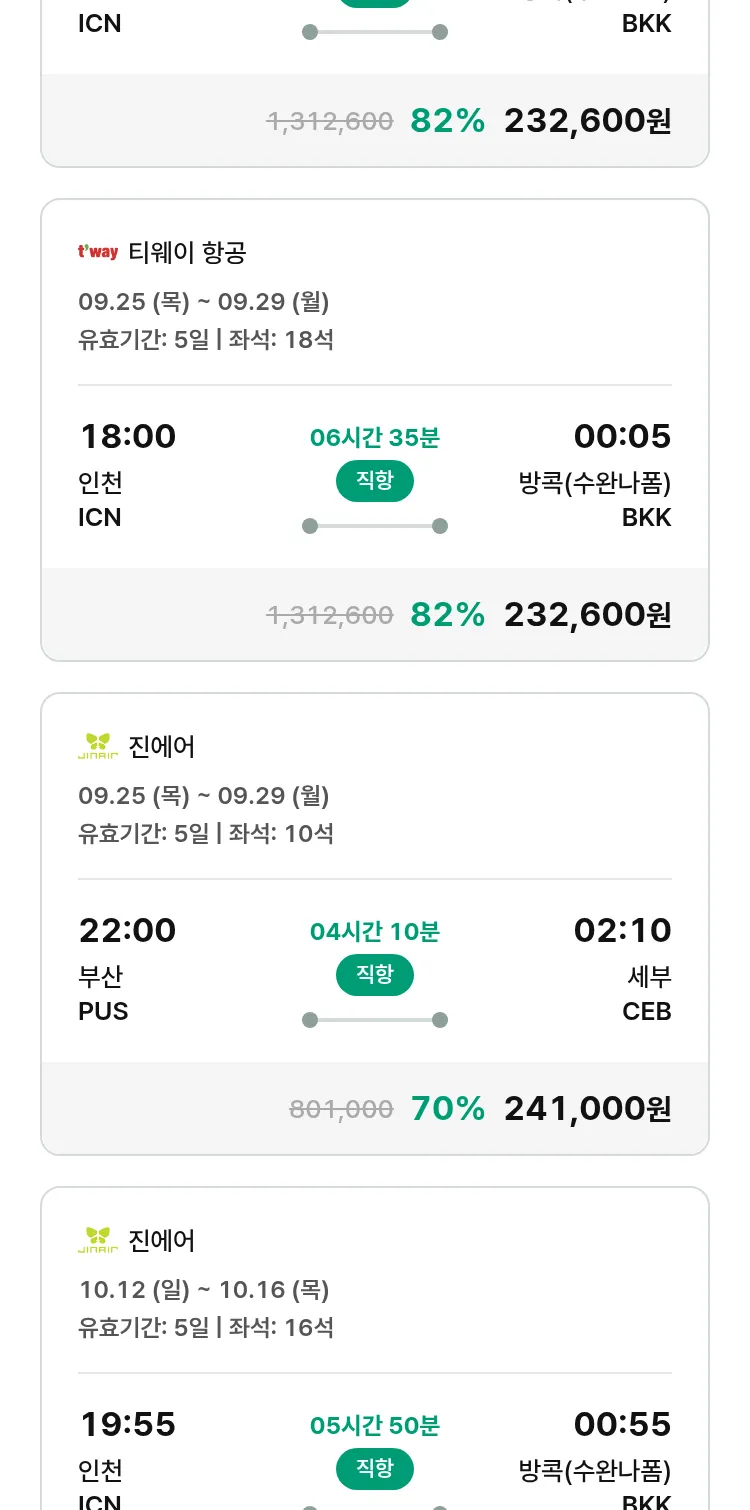Viewport: 750px width, 1510px height.
Task: Click the 02:10 Cebu arrival time
Action: click(622, 930)
